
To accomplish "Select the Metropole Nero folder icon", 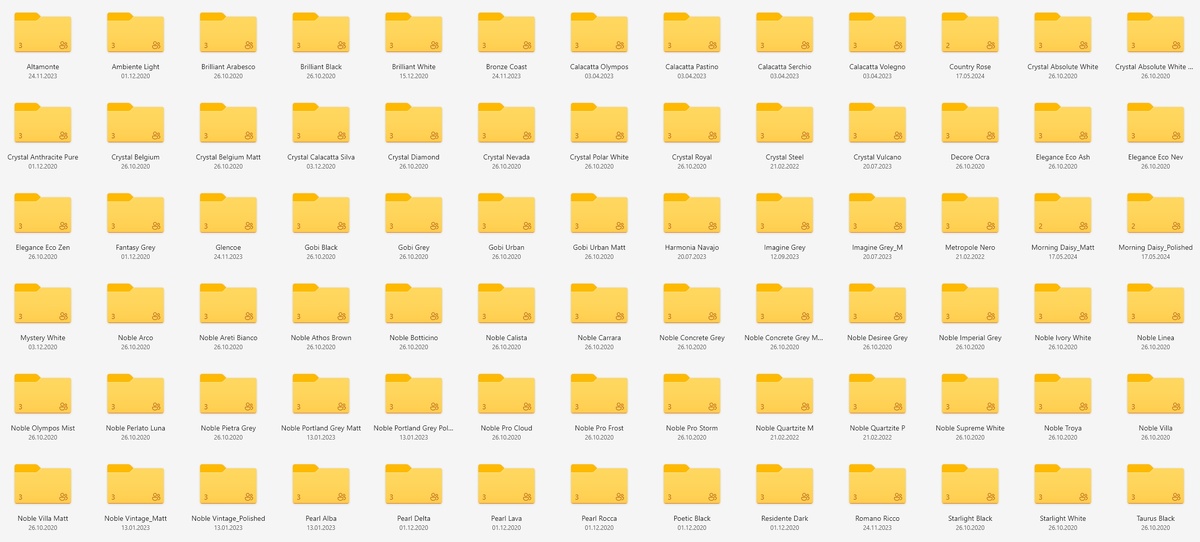I will tap(970, 213).
